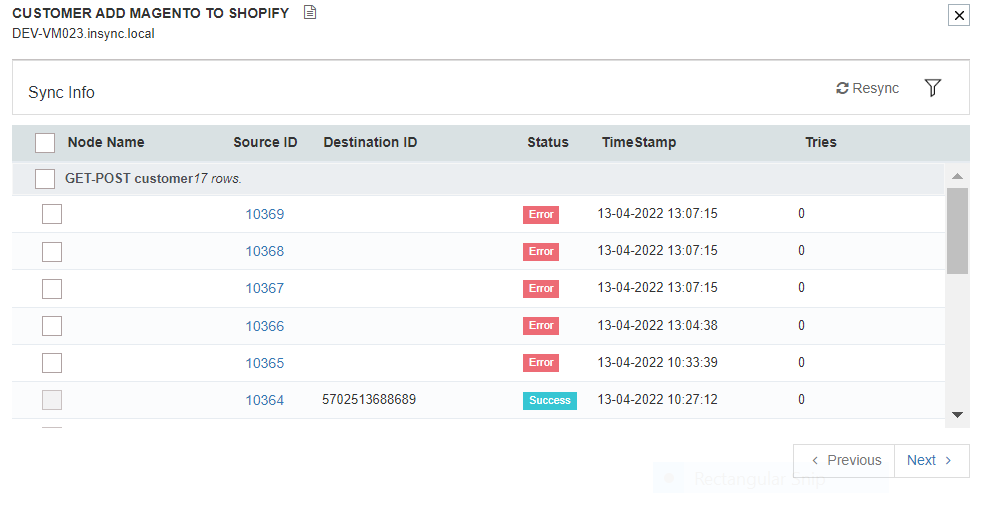Image resolution: width=981 pixels, height=524 pixels.
Task: Open source ID 10369 link
Action: coord(265,214)
